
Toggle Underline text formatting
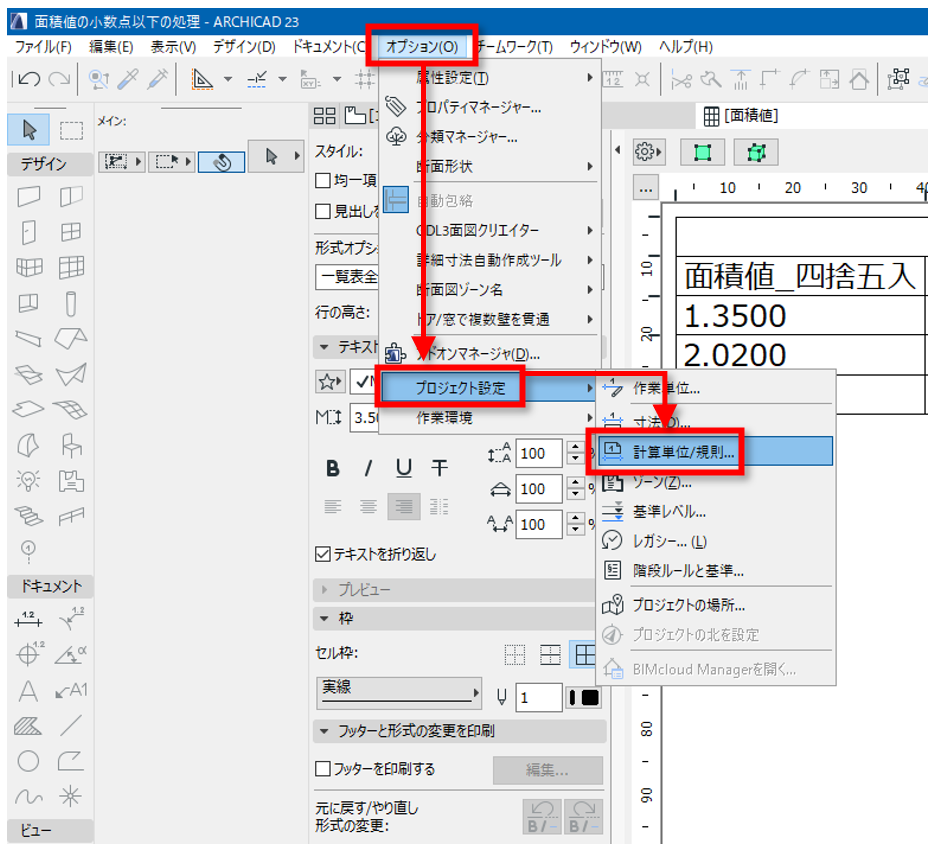pos(404,468)
